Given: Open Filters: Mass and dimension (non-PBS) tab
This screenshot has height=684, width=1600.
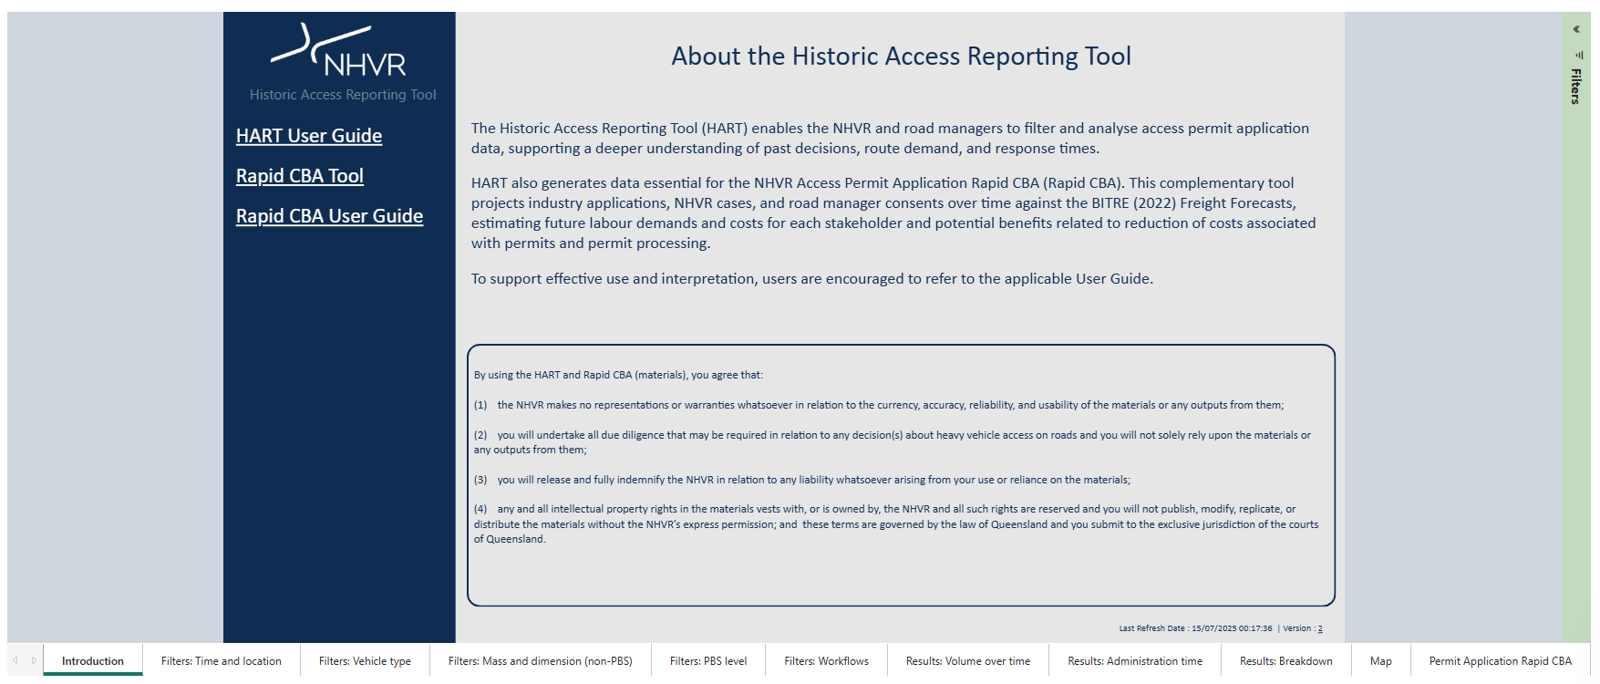Looking at the screenshot, I should [540, 661].
